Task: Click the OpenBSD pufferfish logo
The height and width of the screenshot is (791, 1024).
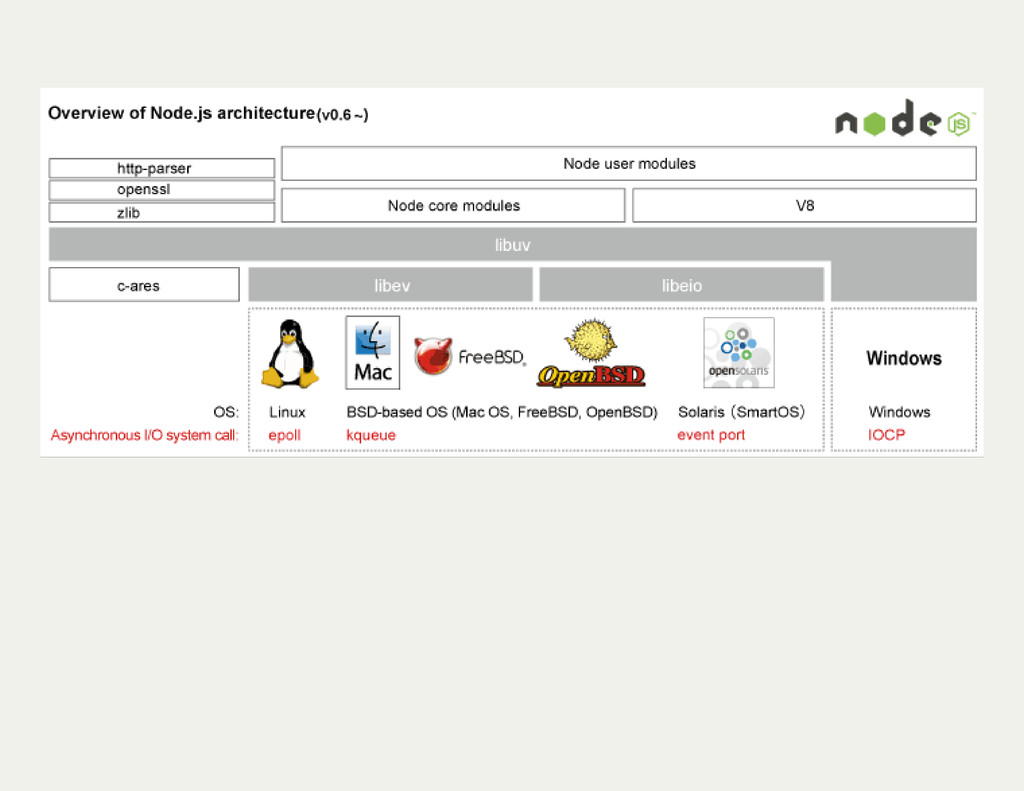Action: click(591, 353)
